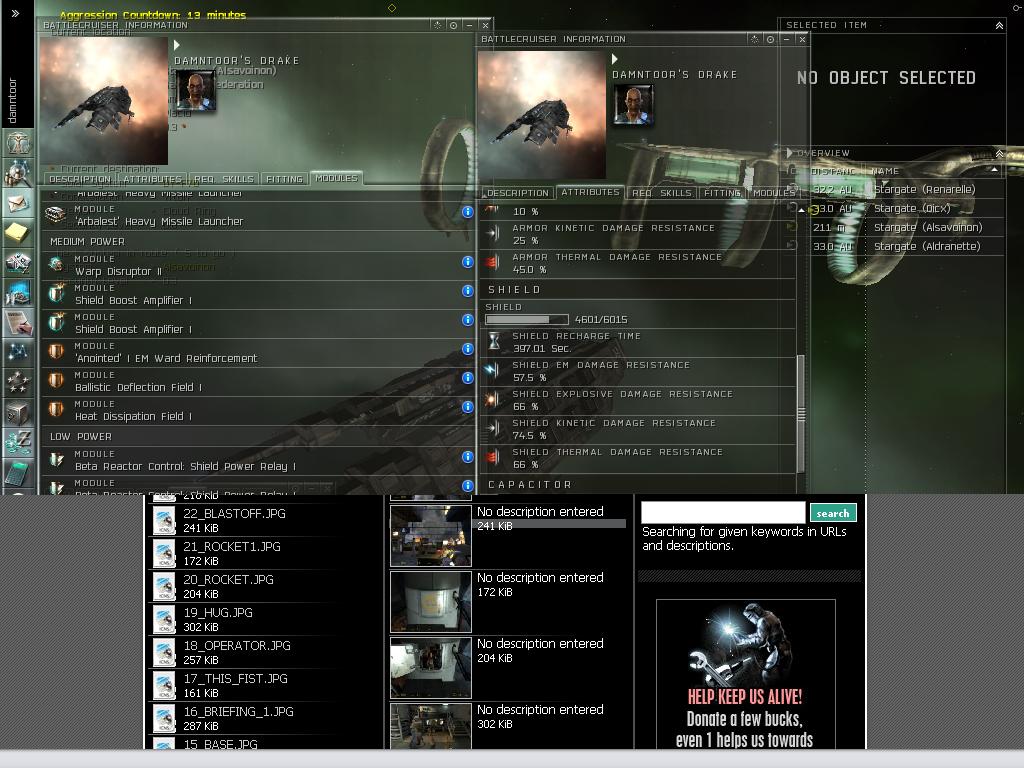Sort overview by Distance column header
The width and height of the screenshot is (1024, 768).
(833, 171)
